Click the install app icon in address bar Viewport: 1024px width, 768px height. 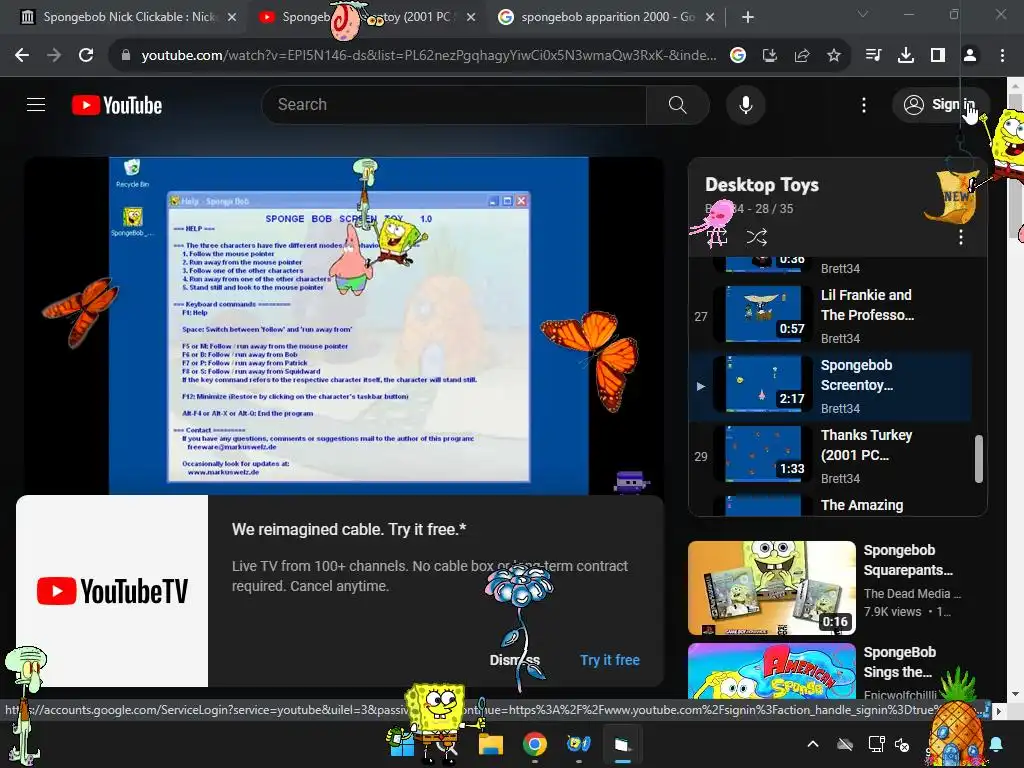[770, 56]
